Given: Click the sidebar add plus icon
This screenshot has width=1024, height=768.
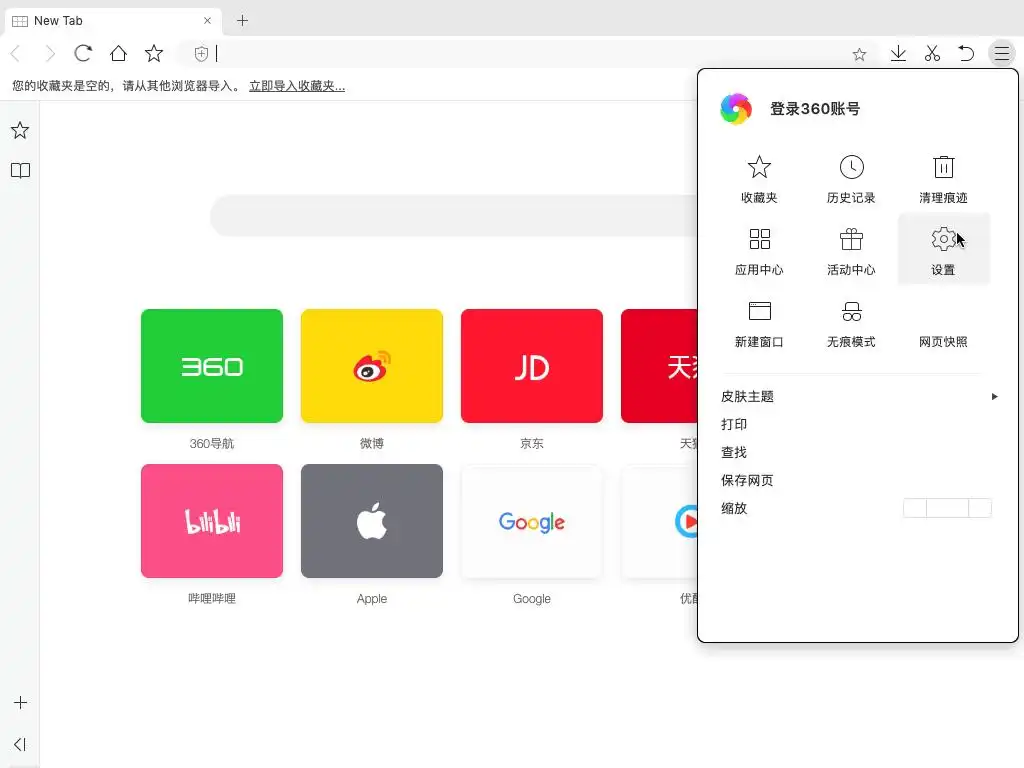Looking at the screenshot, I should tap(20, 703).
